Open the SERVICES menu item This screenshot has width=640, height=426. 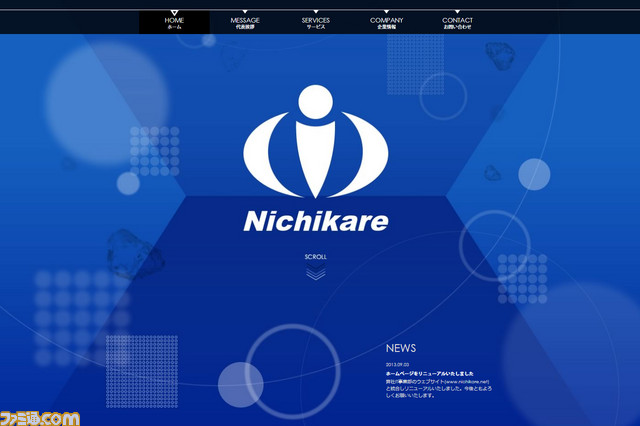(316, 23)
